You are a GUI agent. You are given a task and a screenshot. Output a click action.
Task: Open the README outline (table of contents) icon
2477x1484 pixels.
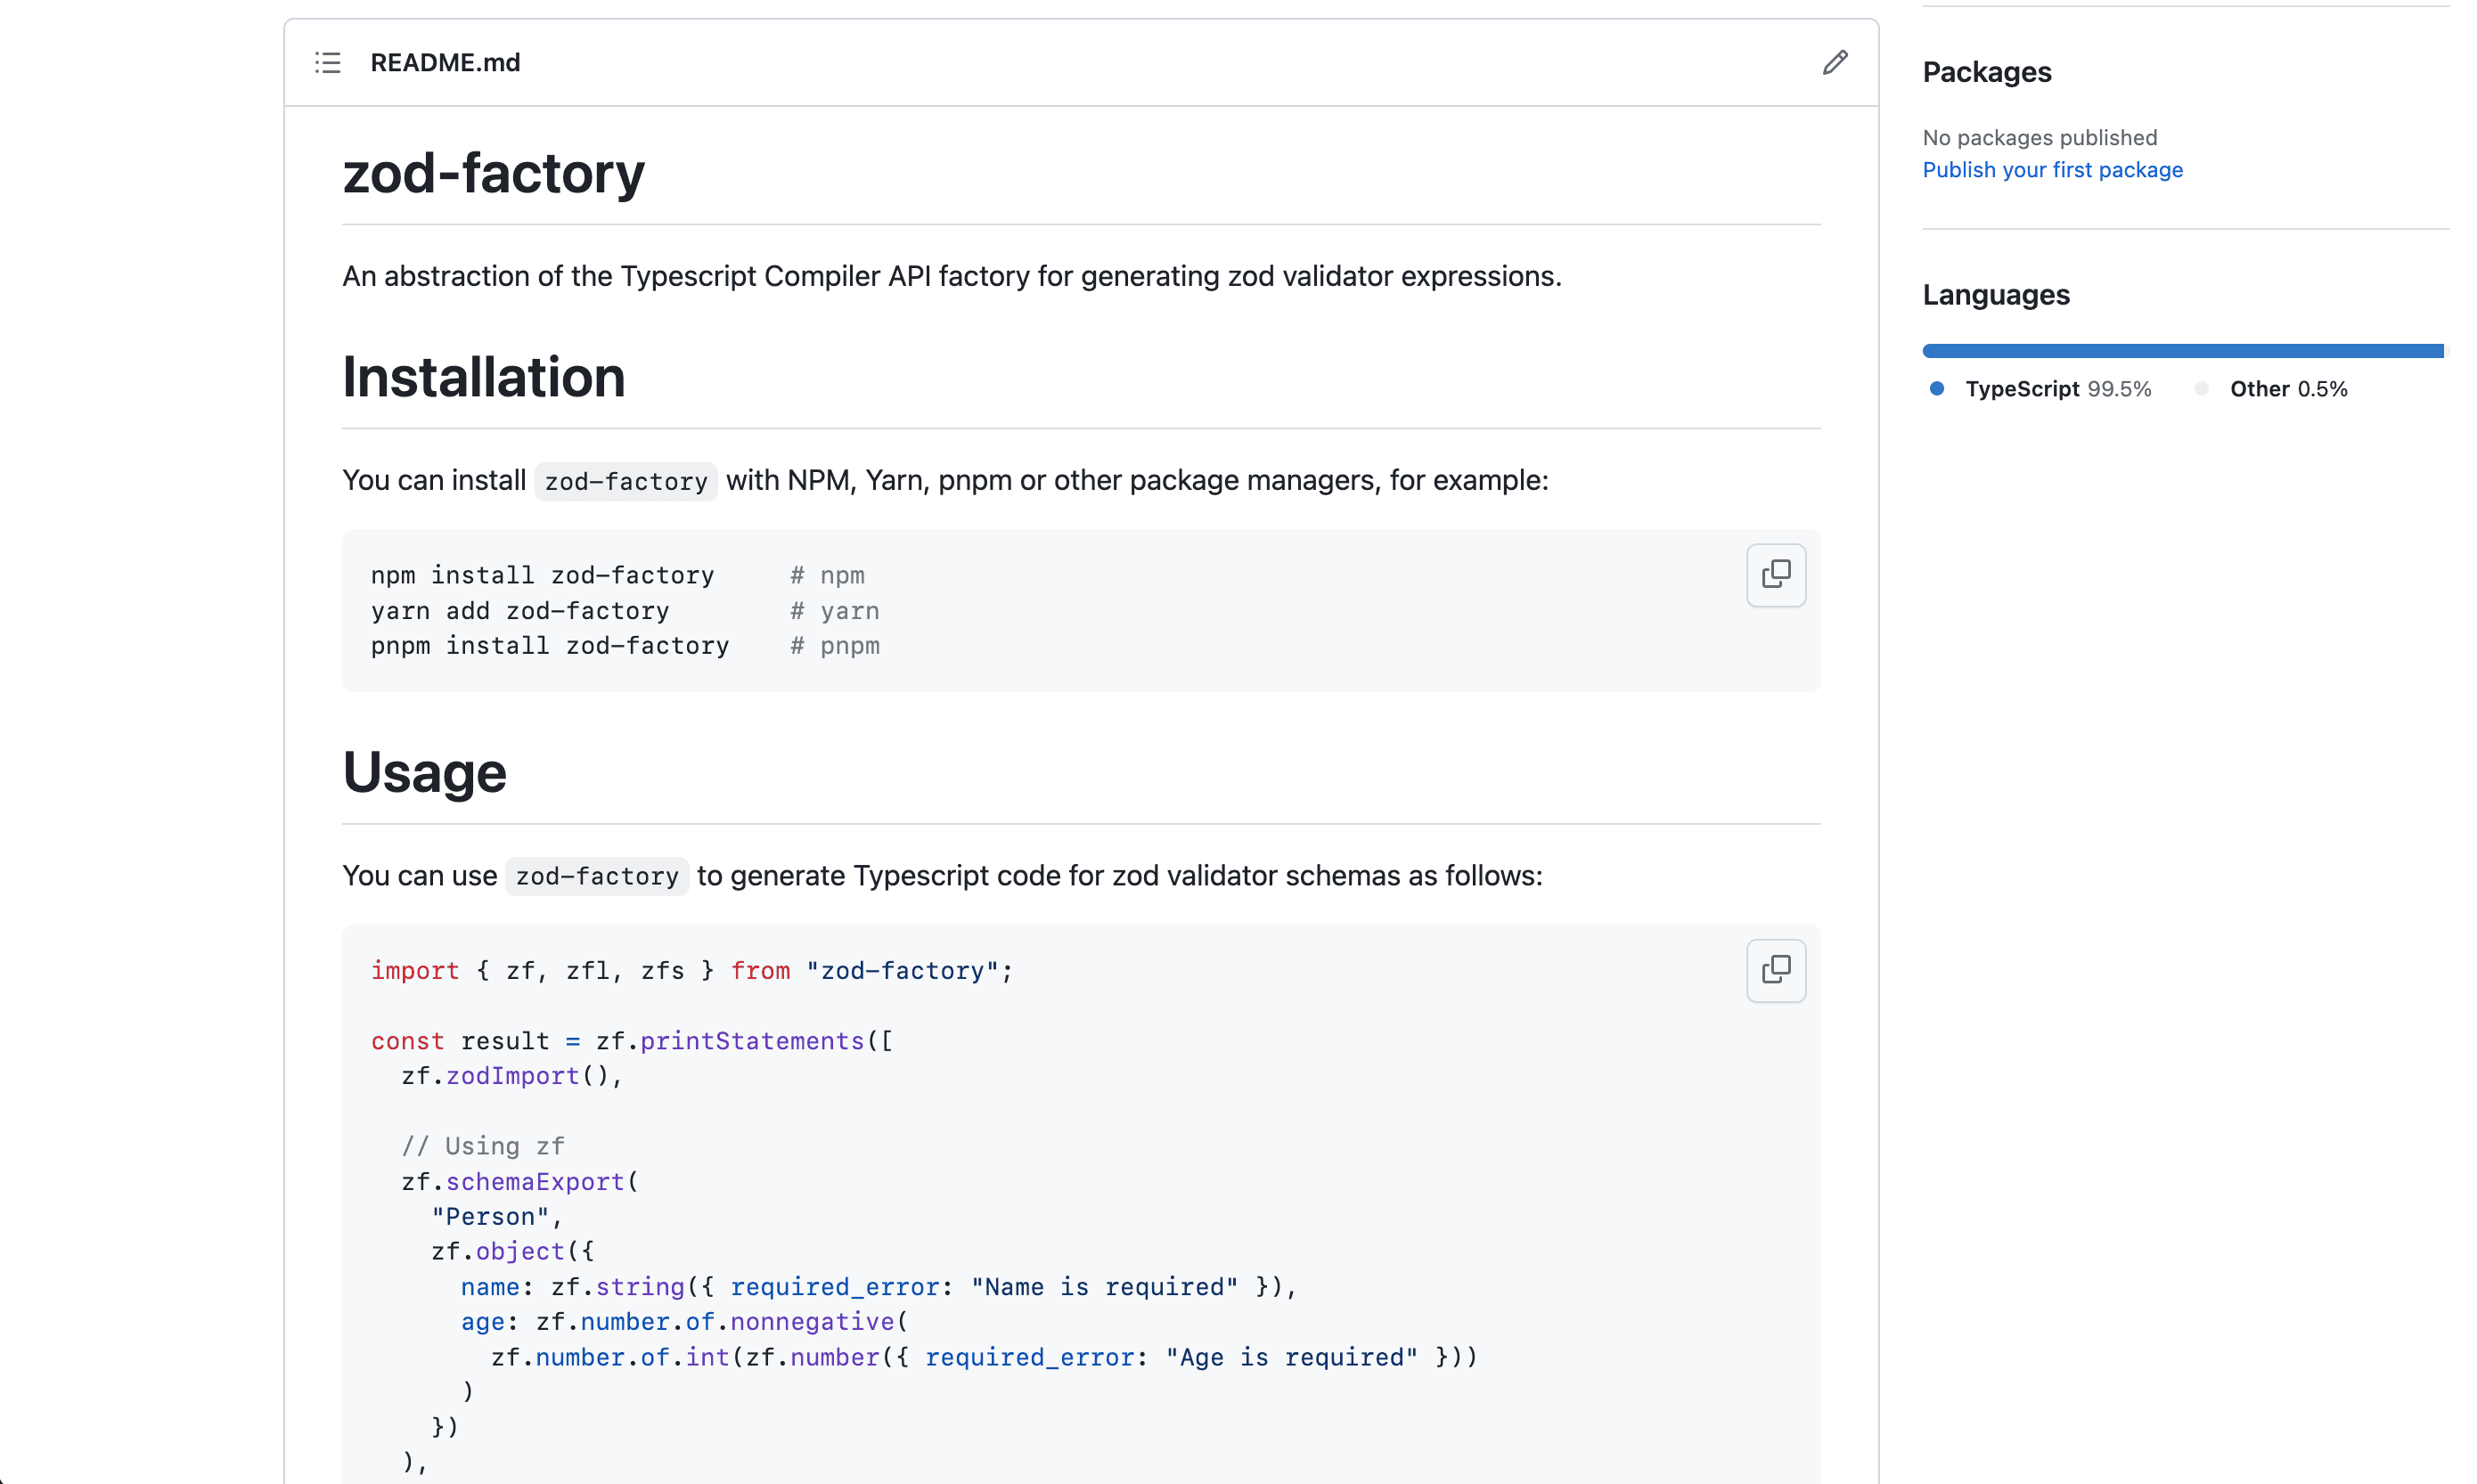pos(328,62)
